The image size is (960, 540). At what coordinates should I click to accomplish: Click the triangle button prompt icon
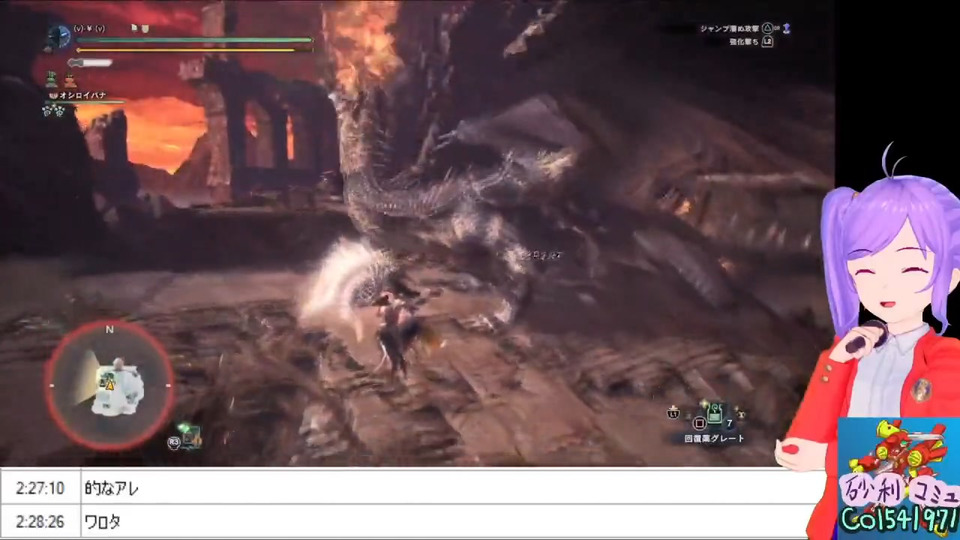(767, 28)
